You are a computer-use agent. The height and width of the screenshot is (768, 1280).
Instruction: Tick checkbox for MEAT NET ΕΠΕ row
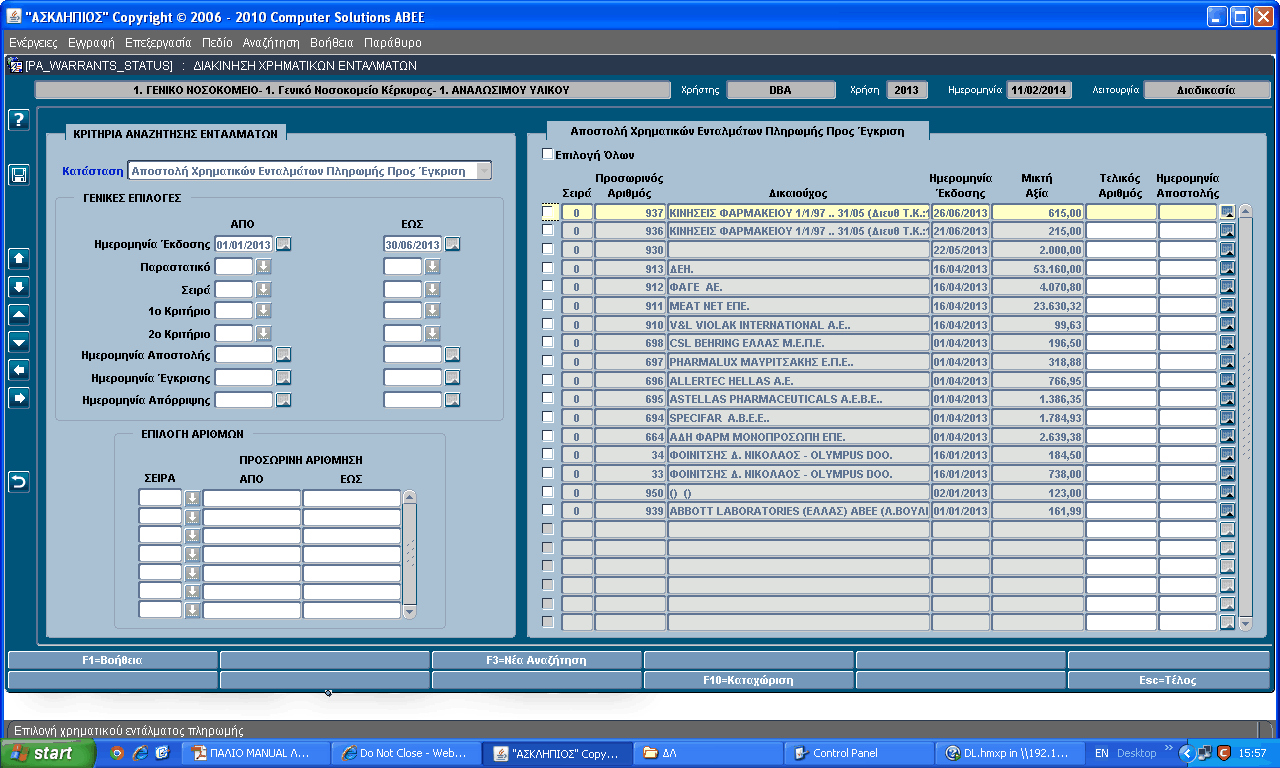click(x=548, y=305)
